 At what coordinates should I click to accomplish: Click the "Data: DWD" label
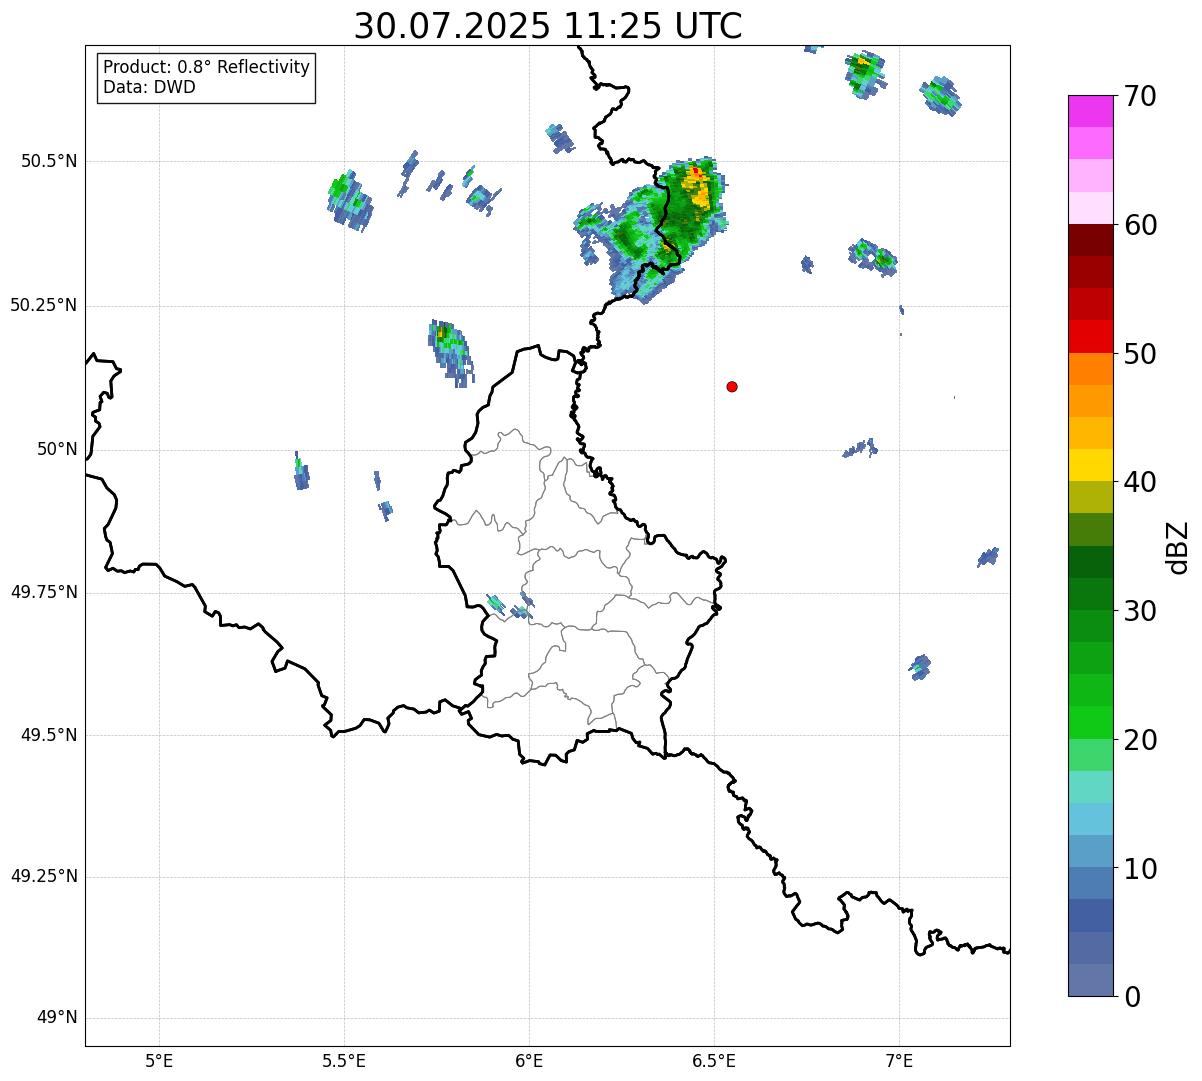tap(149, 87)
